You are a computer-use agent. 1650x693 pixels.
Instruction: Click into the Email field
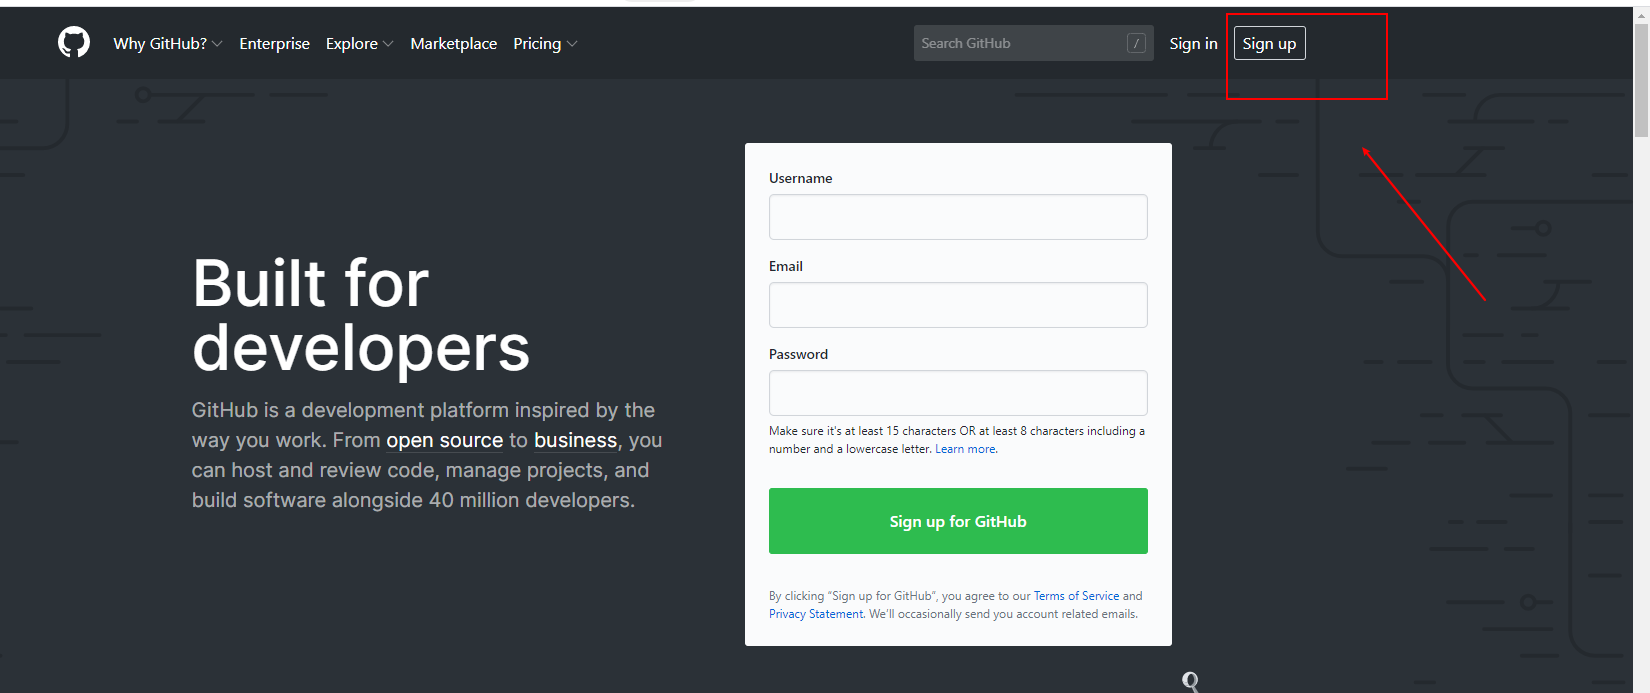click(958, 305)
